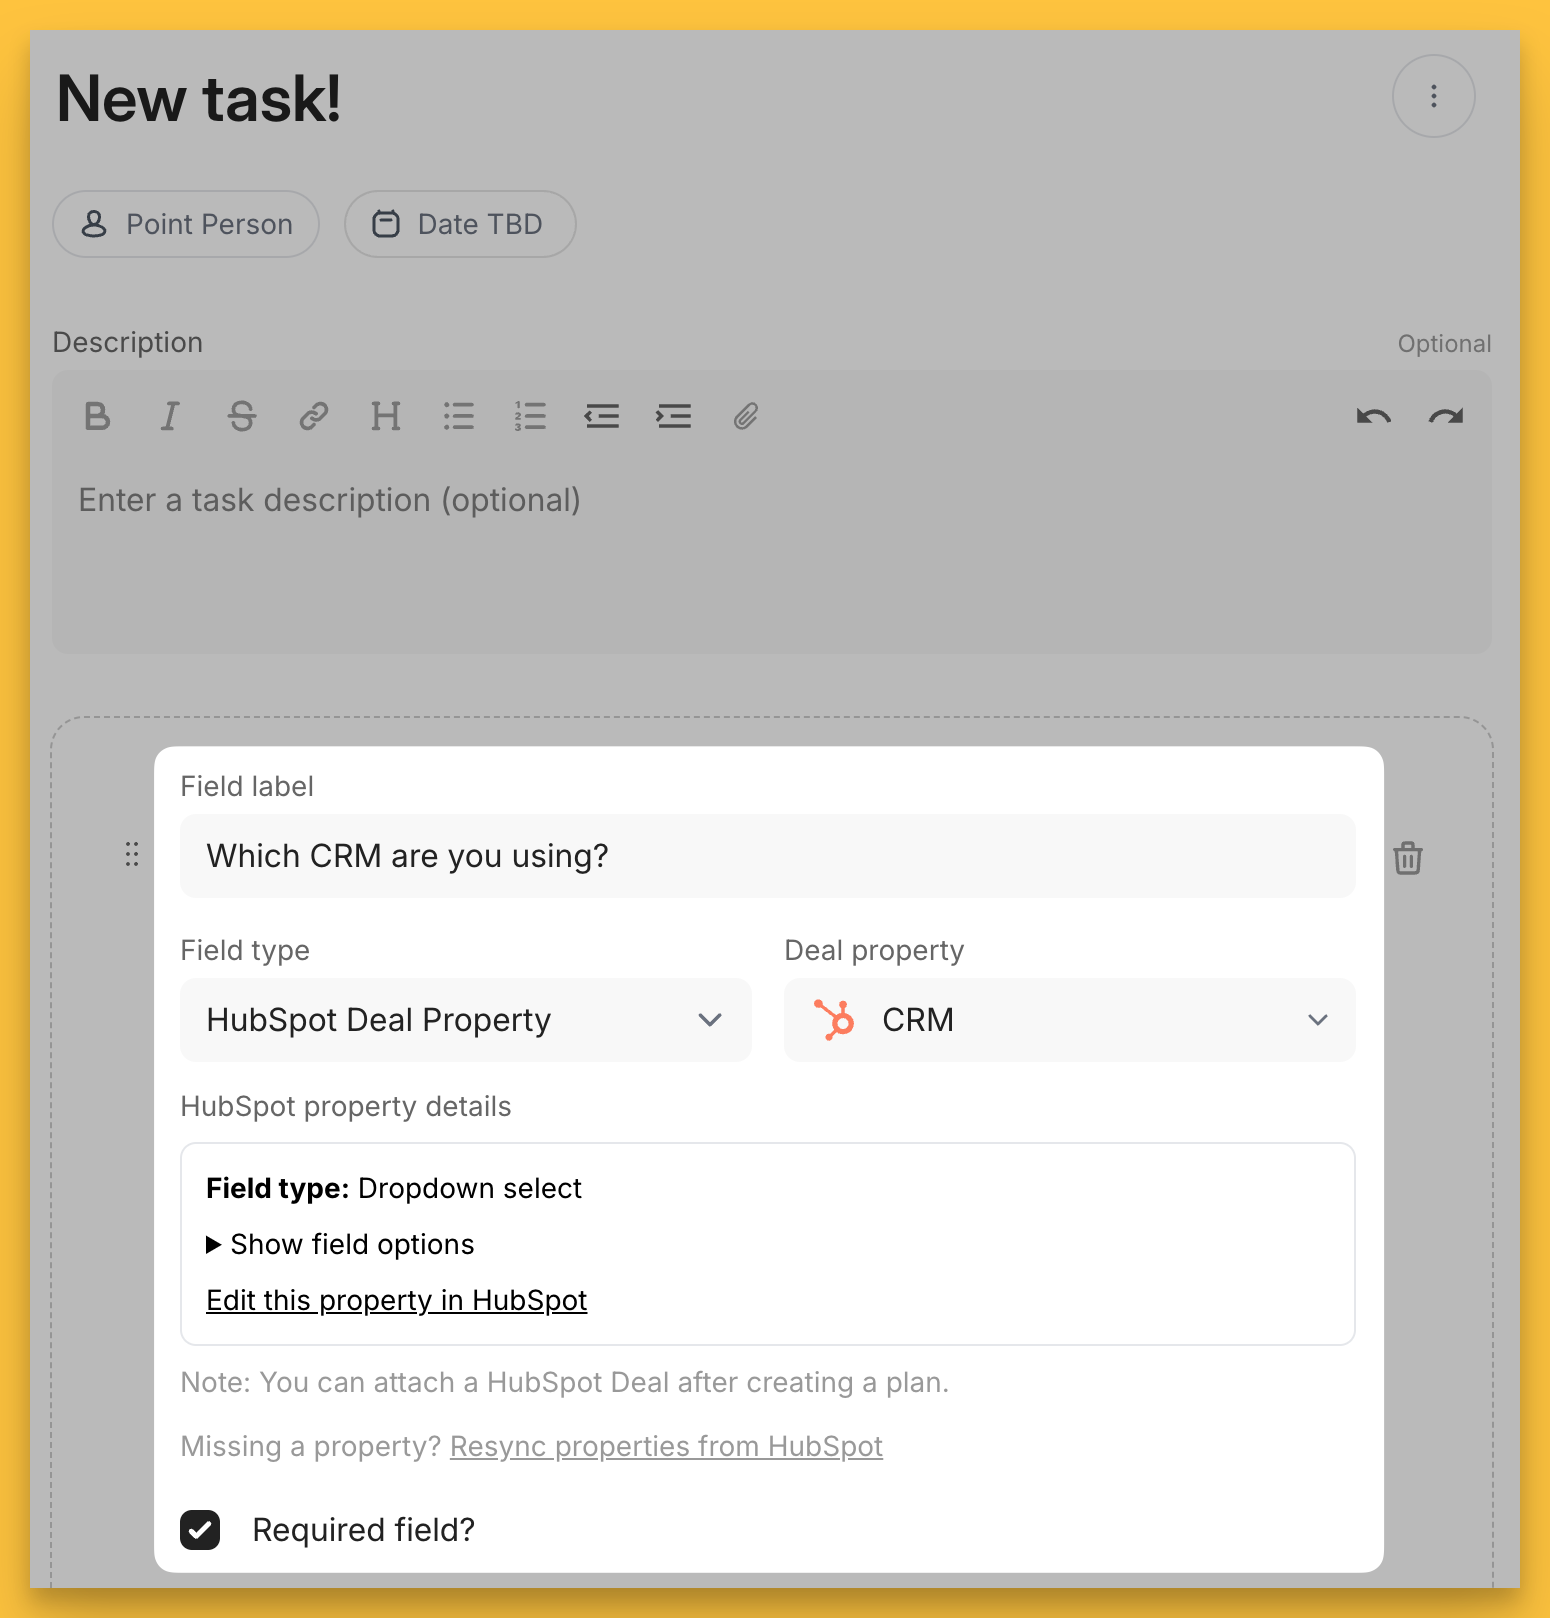The height and width of the screenshot is (1618, 1550).
Task: Decrease indent in description
Action: 602,416
